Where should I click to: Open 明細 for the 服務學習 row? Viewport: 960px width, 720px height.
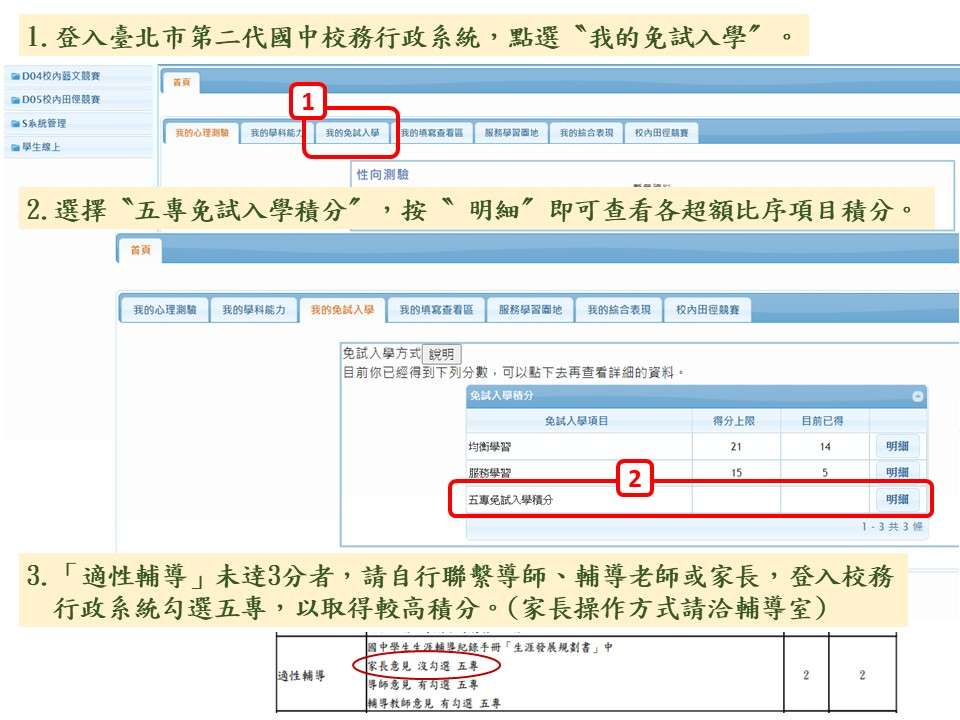(x=897, y=472)
